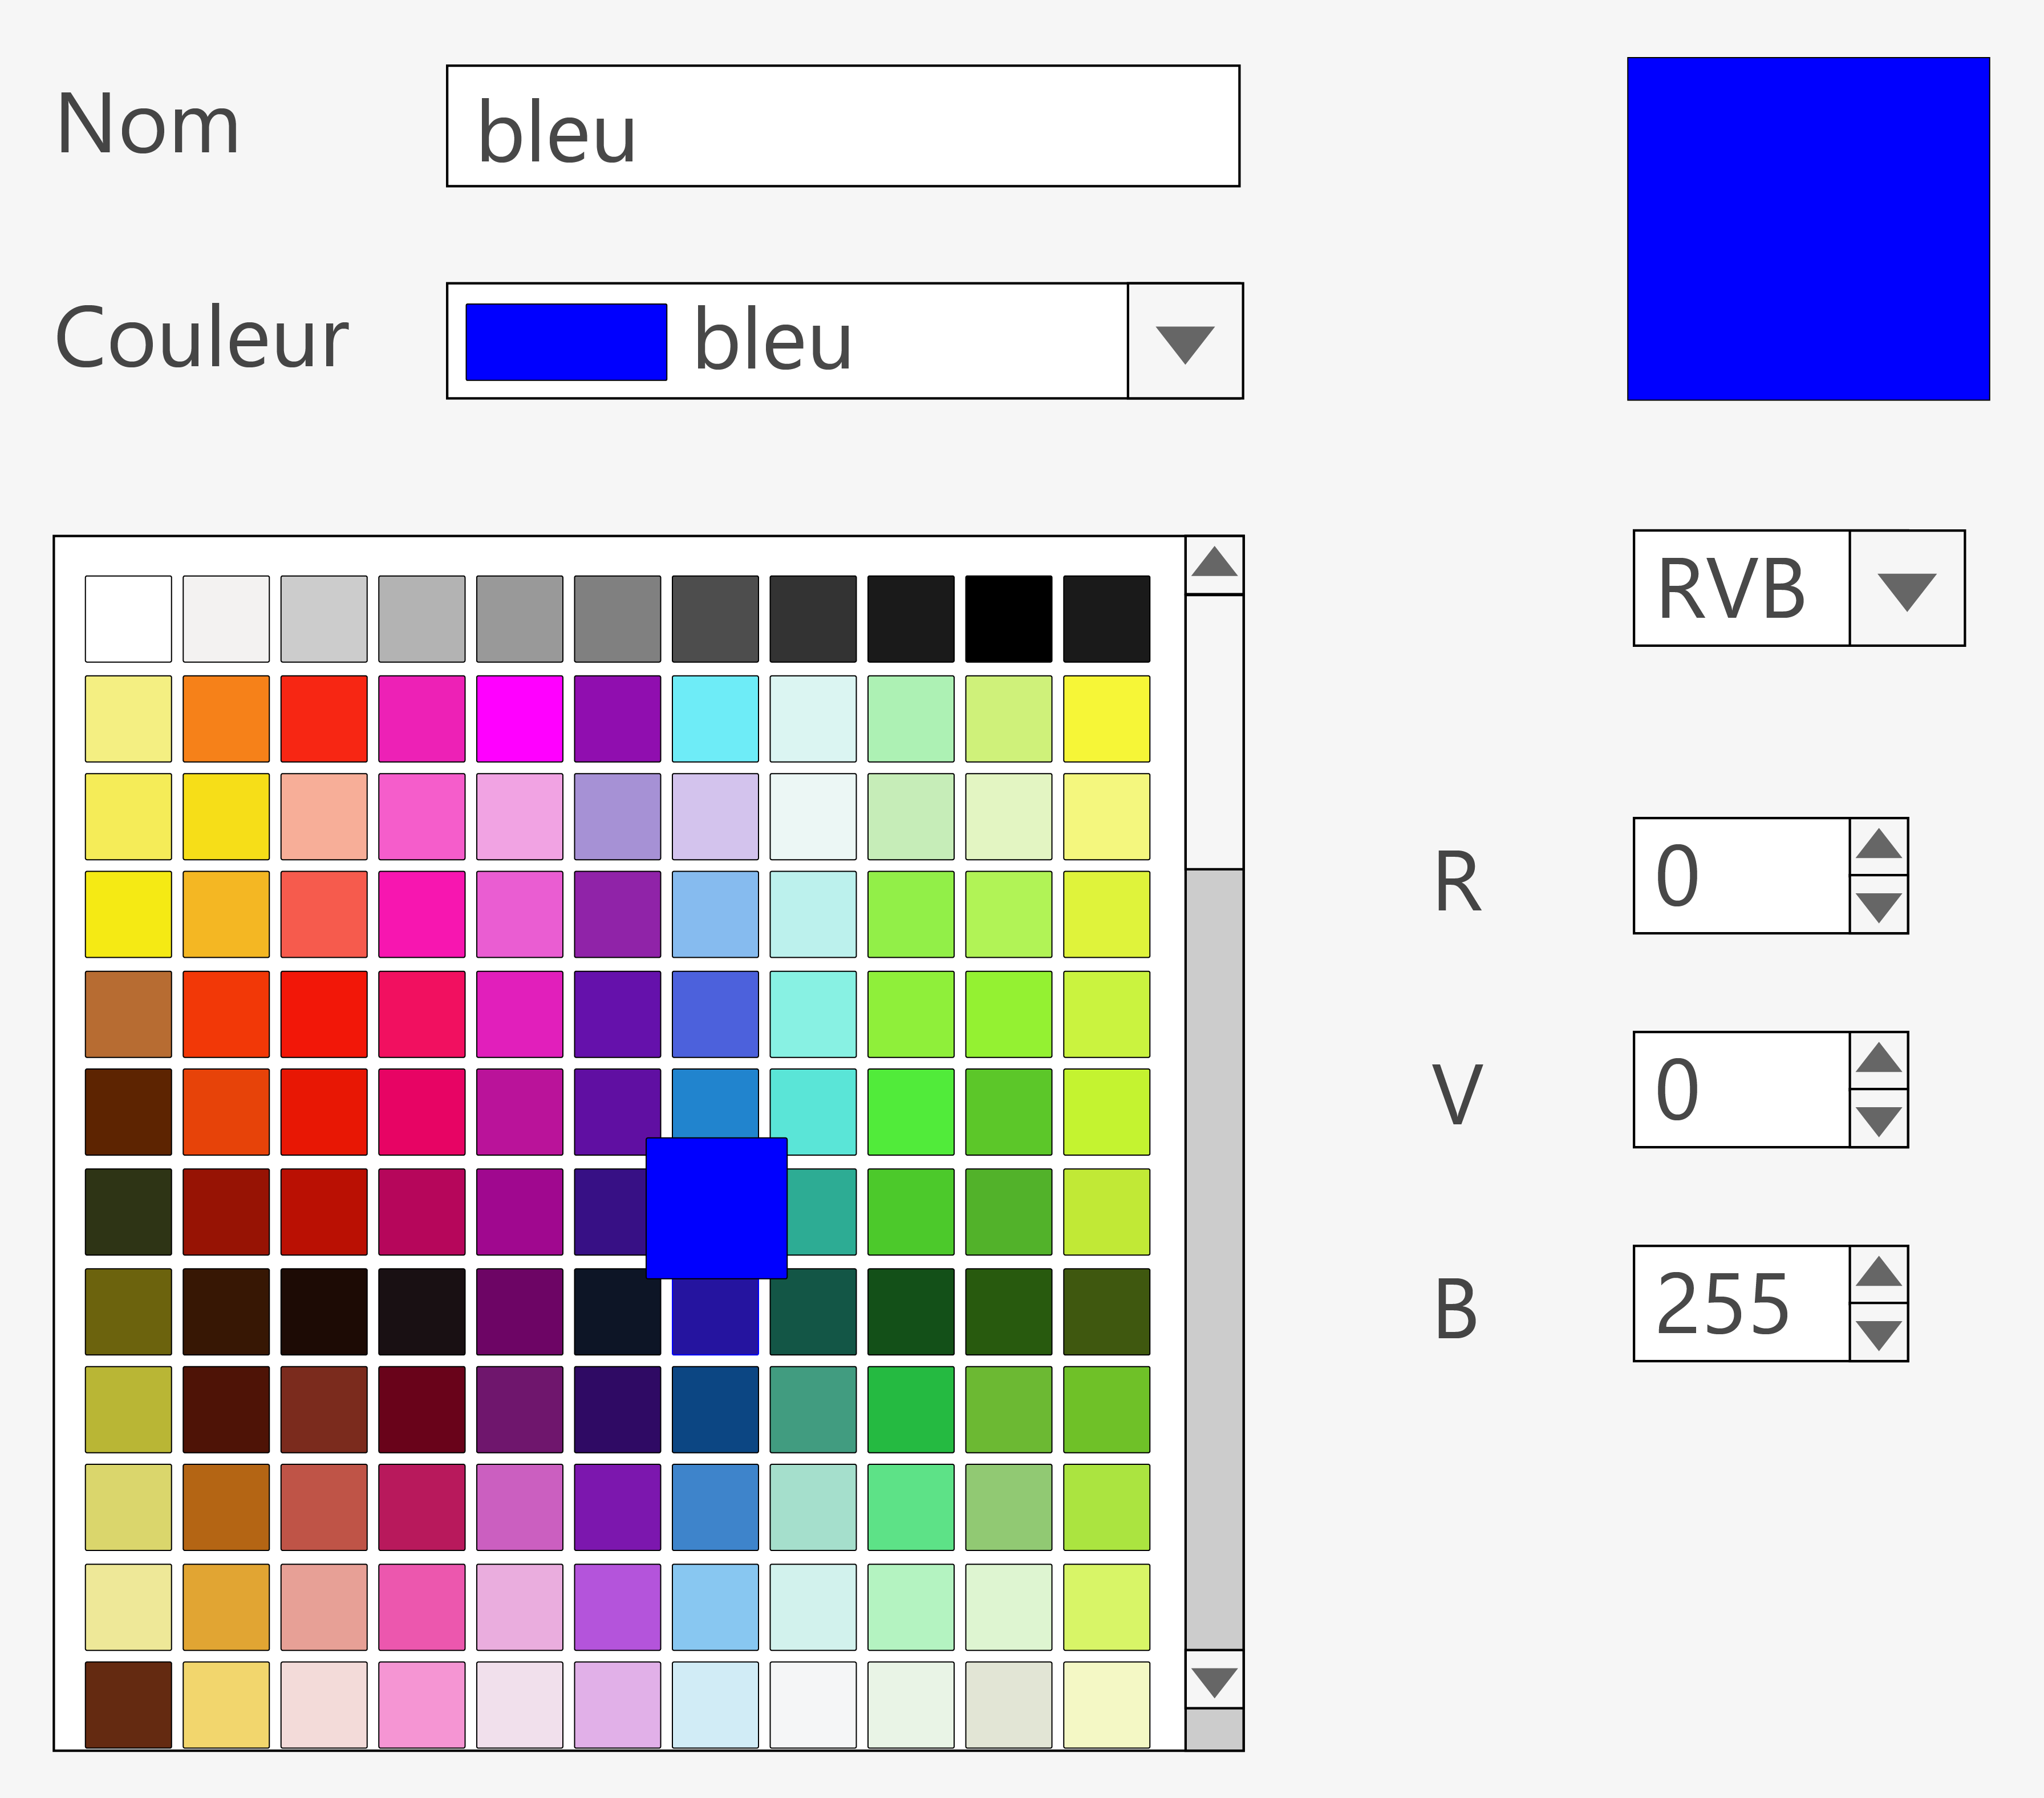The width and height of the screenshot is (2044, 1798).
Task: Pick the cyan swatch in second row
Action: click(x=715, y=718)
